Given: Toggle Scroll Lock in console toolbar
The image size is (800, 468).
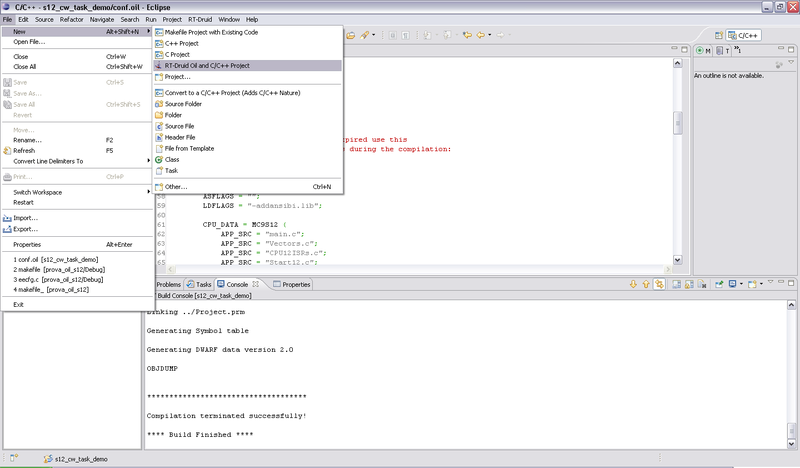Looking at the screenshot, I should coord(689,284).
